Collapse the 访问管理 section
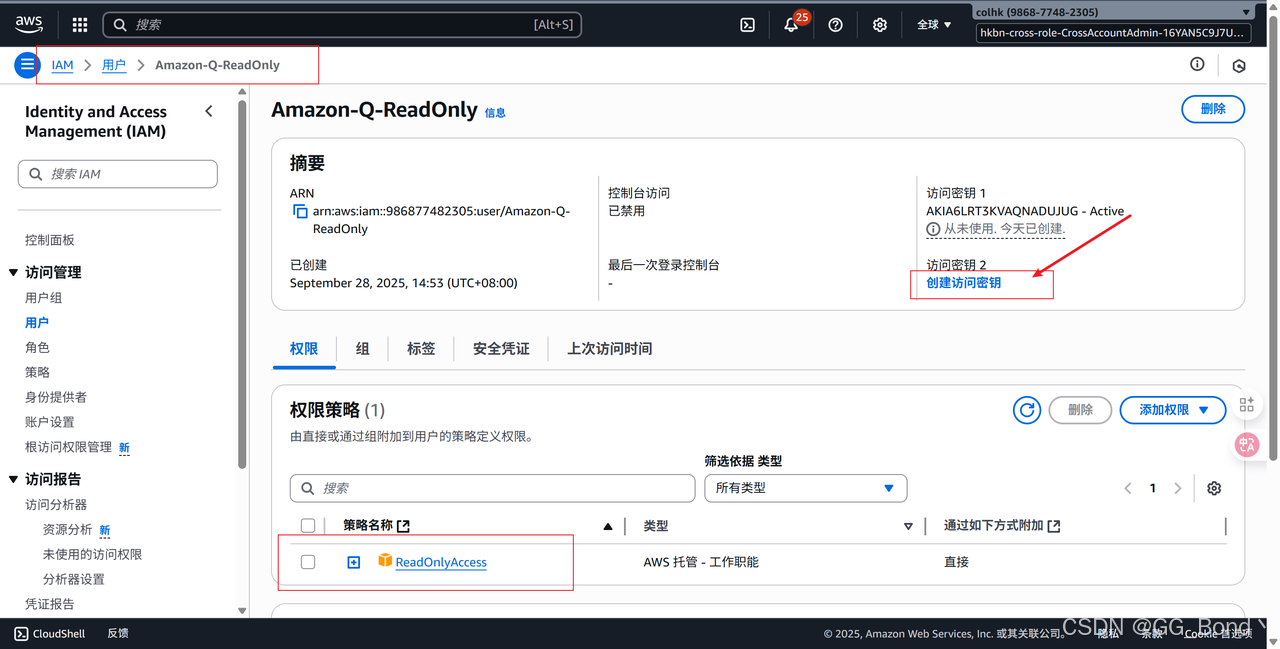Image resolution: width=1280 pixels, height=649 pixels. point(14,272)
